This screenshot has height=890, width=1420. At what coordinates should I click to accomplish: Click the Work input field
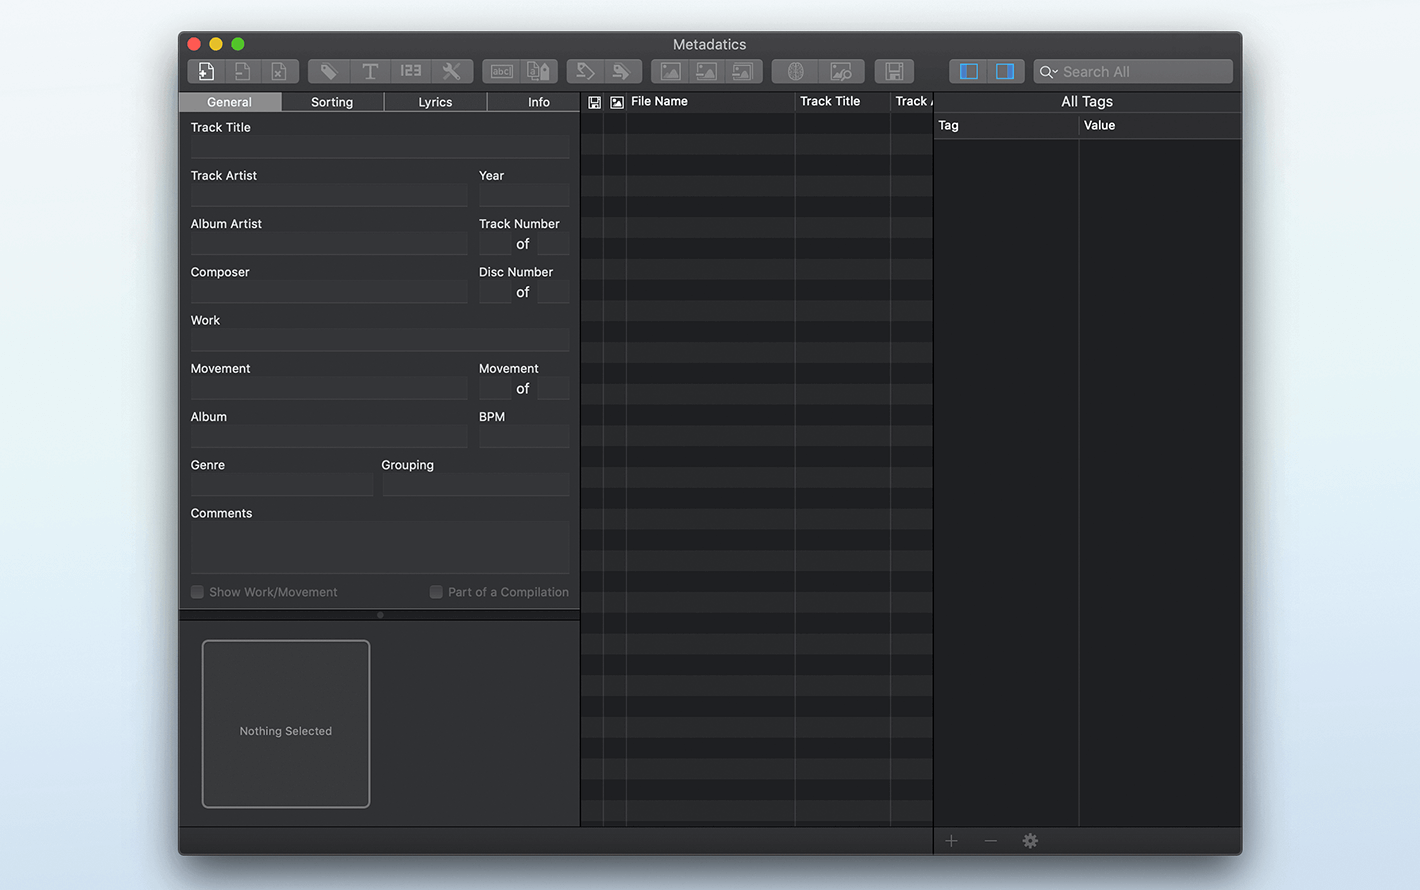click(x=380, y=340)
